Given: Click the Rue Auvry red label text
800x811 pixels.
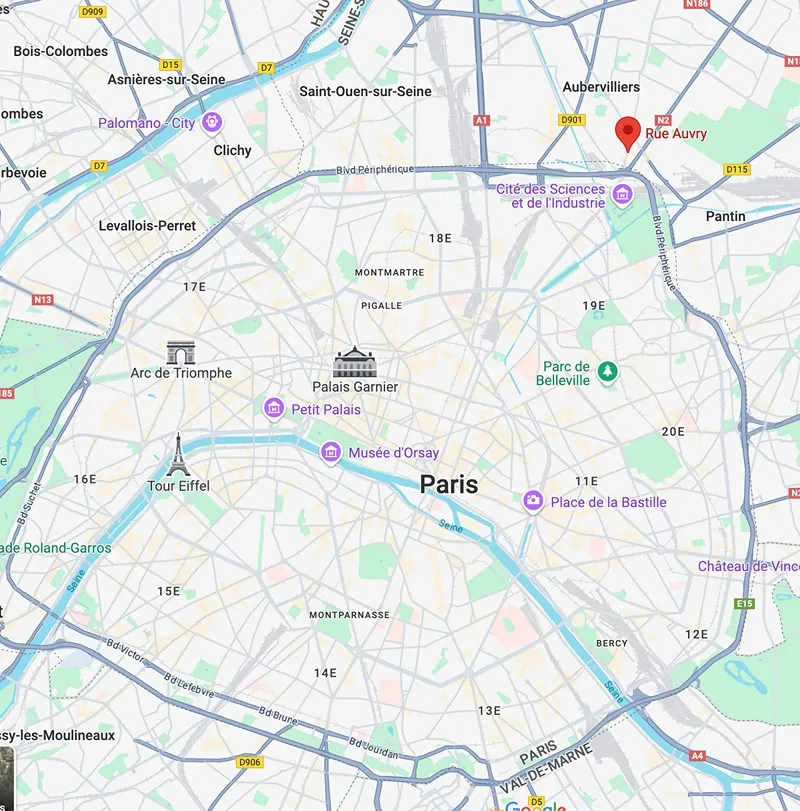Looking at the screenshot, I should (675, 133).
